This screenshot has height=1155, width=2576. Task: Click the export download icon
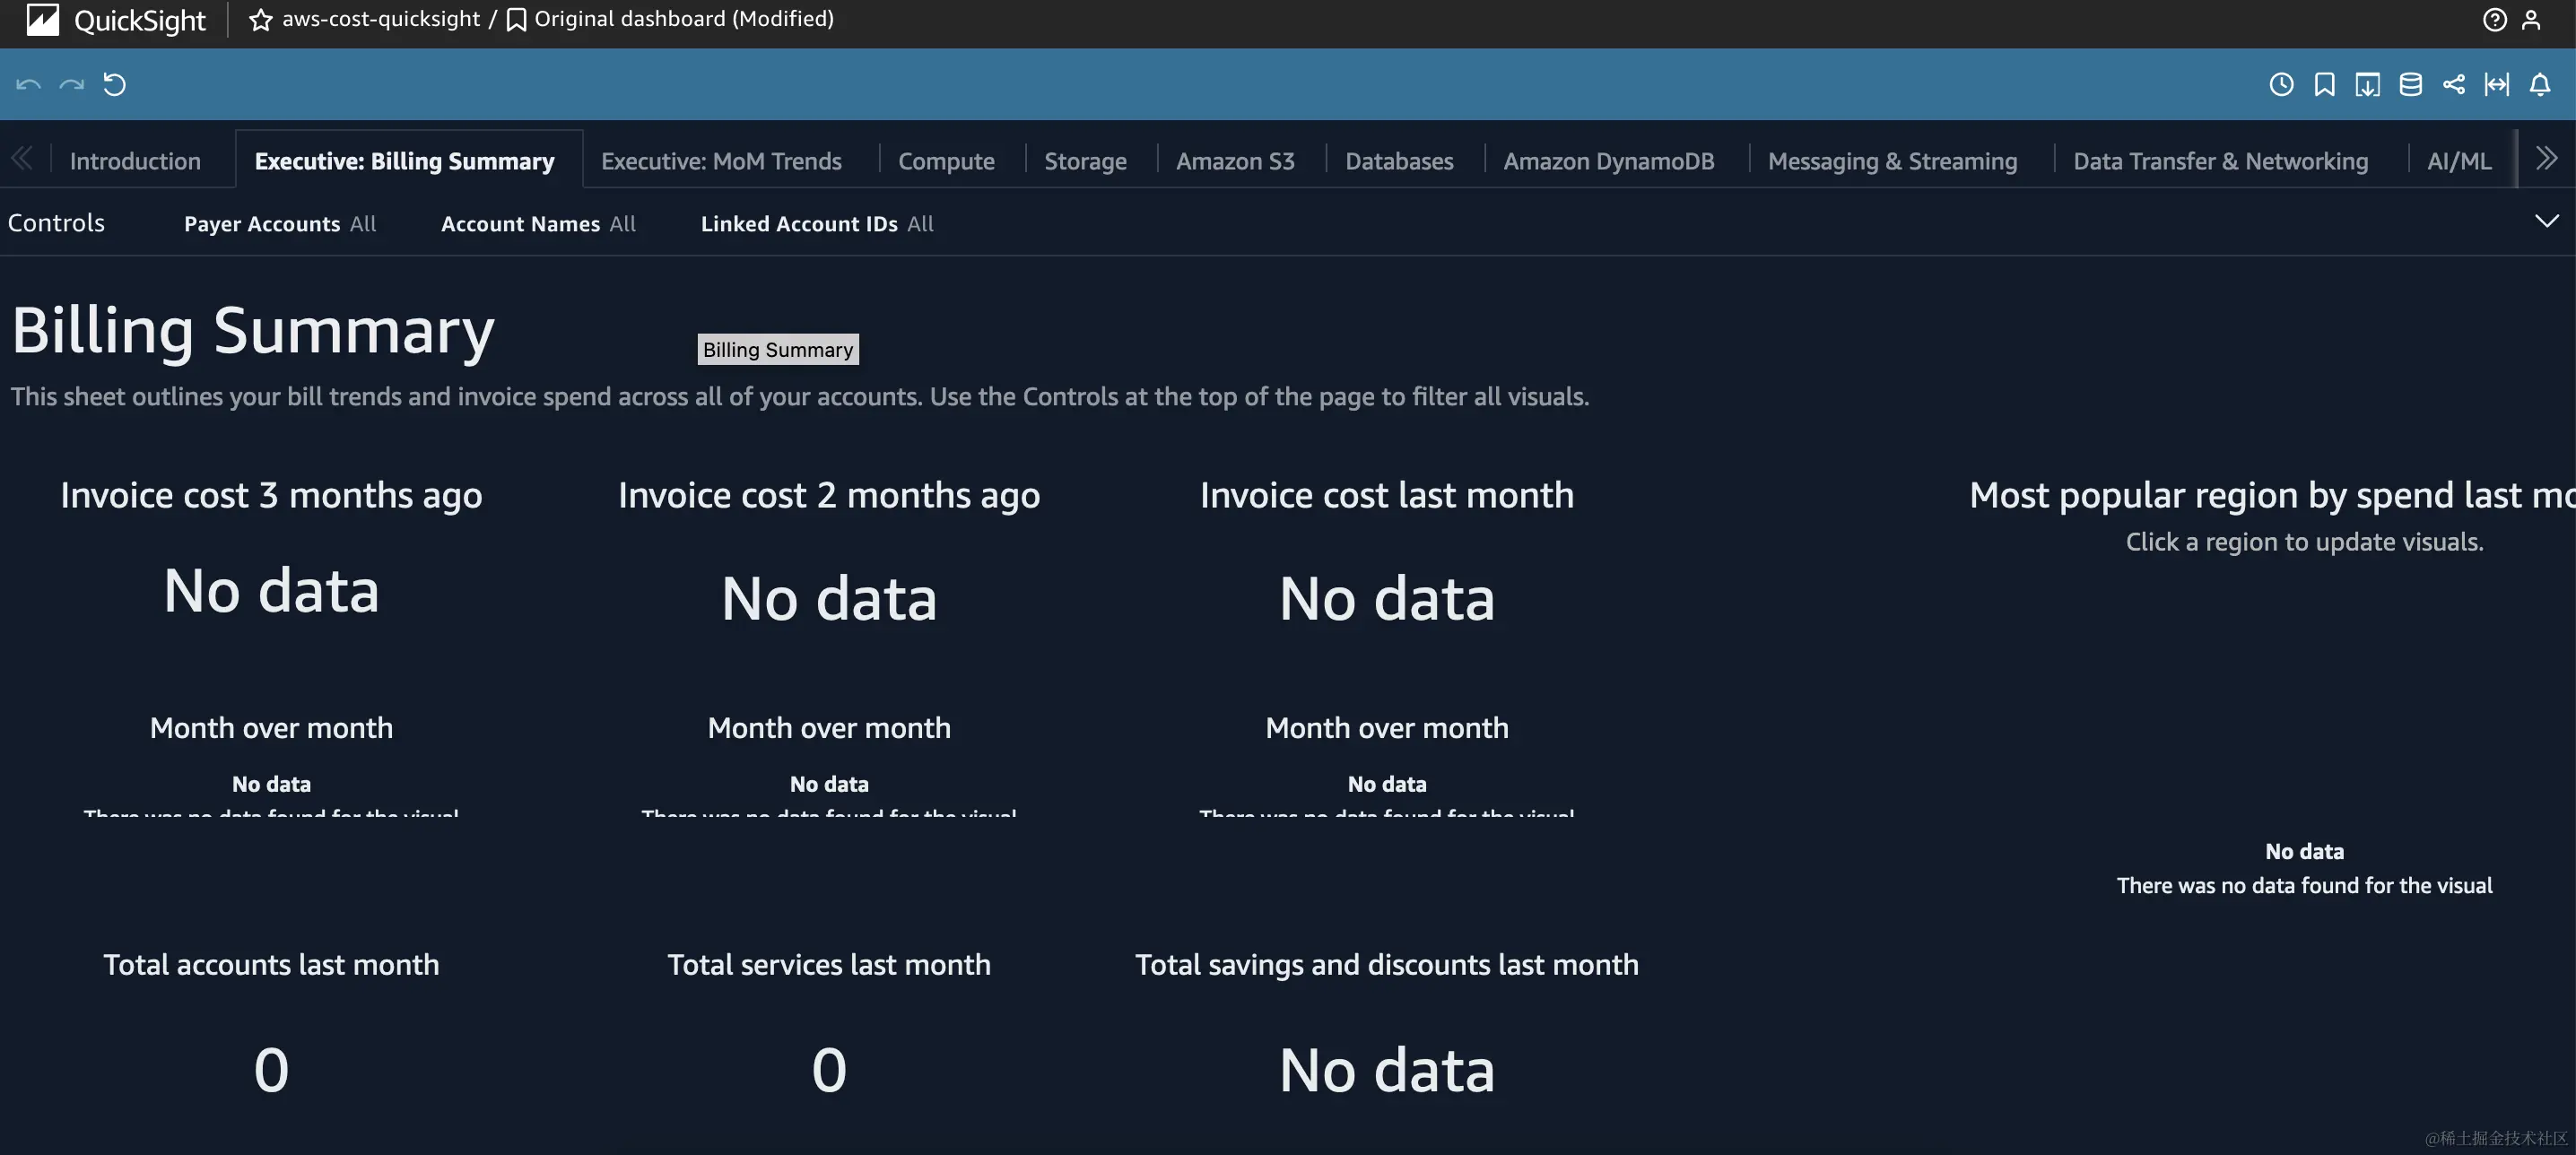click(2367, 85)
